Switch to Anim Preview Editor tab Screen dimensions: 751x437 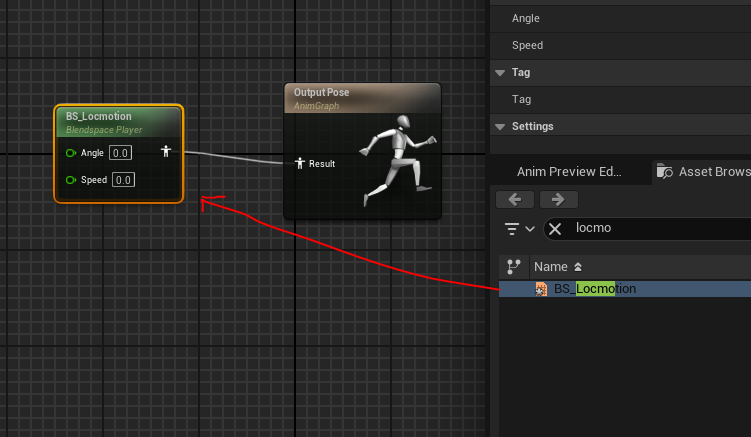tap(569, 172)
